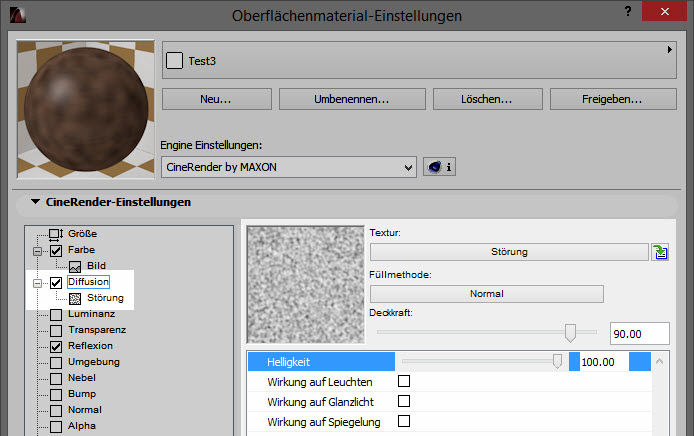
Task: Click the Freigeben... button
Action: [x=613, y=99]
